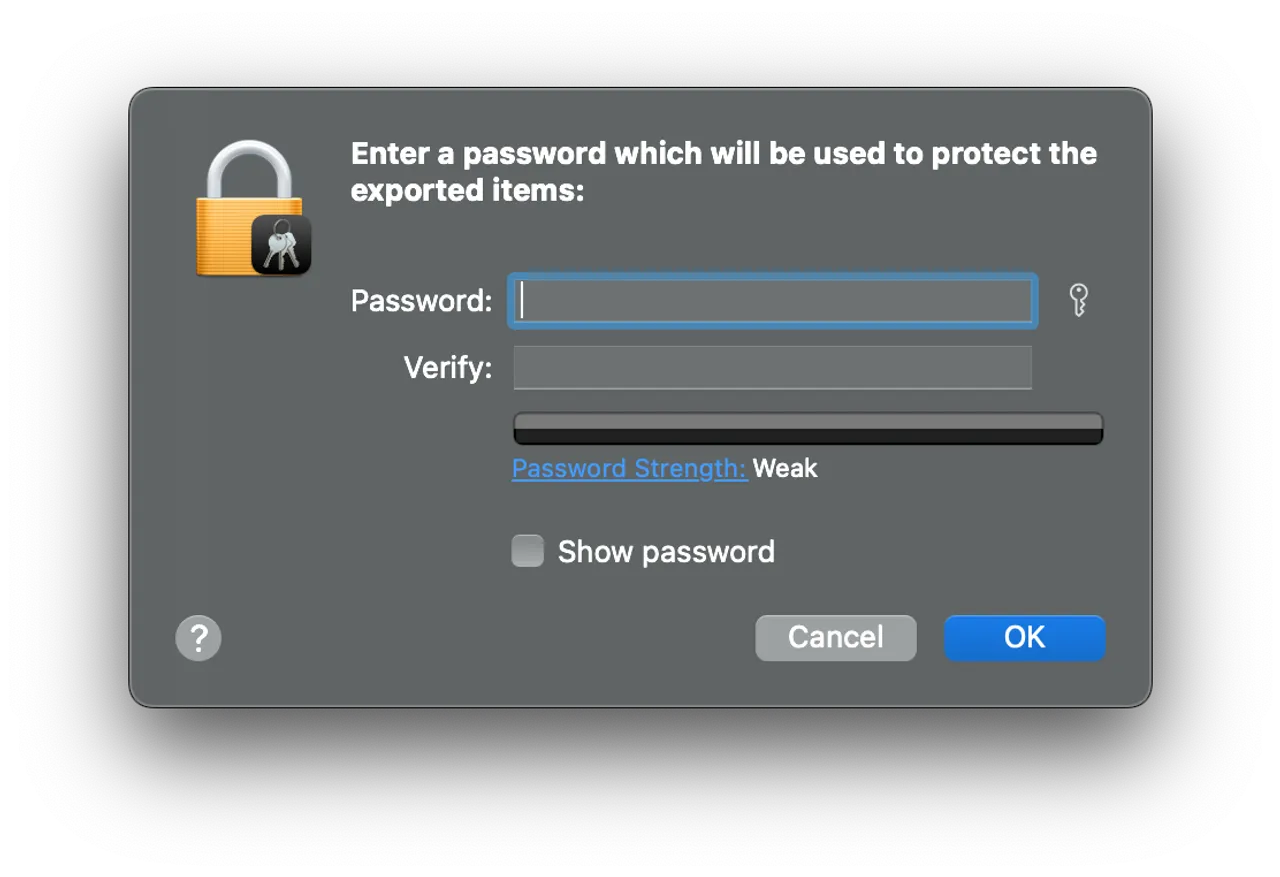Viewport: 1280px width, 877px height.
Task: Select the circular help icon bottom left
Action: pyautogui.click(x=198, y=637)
